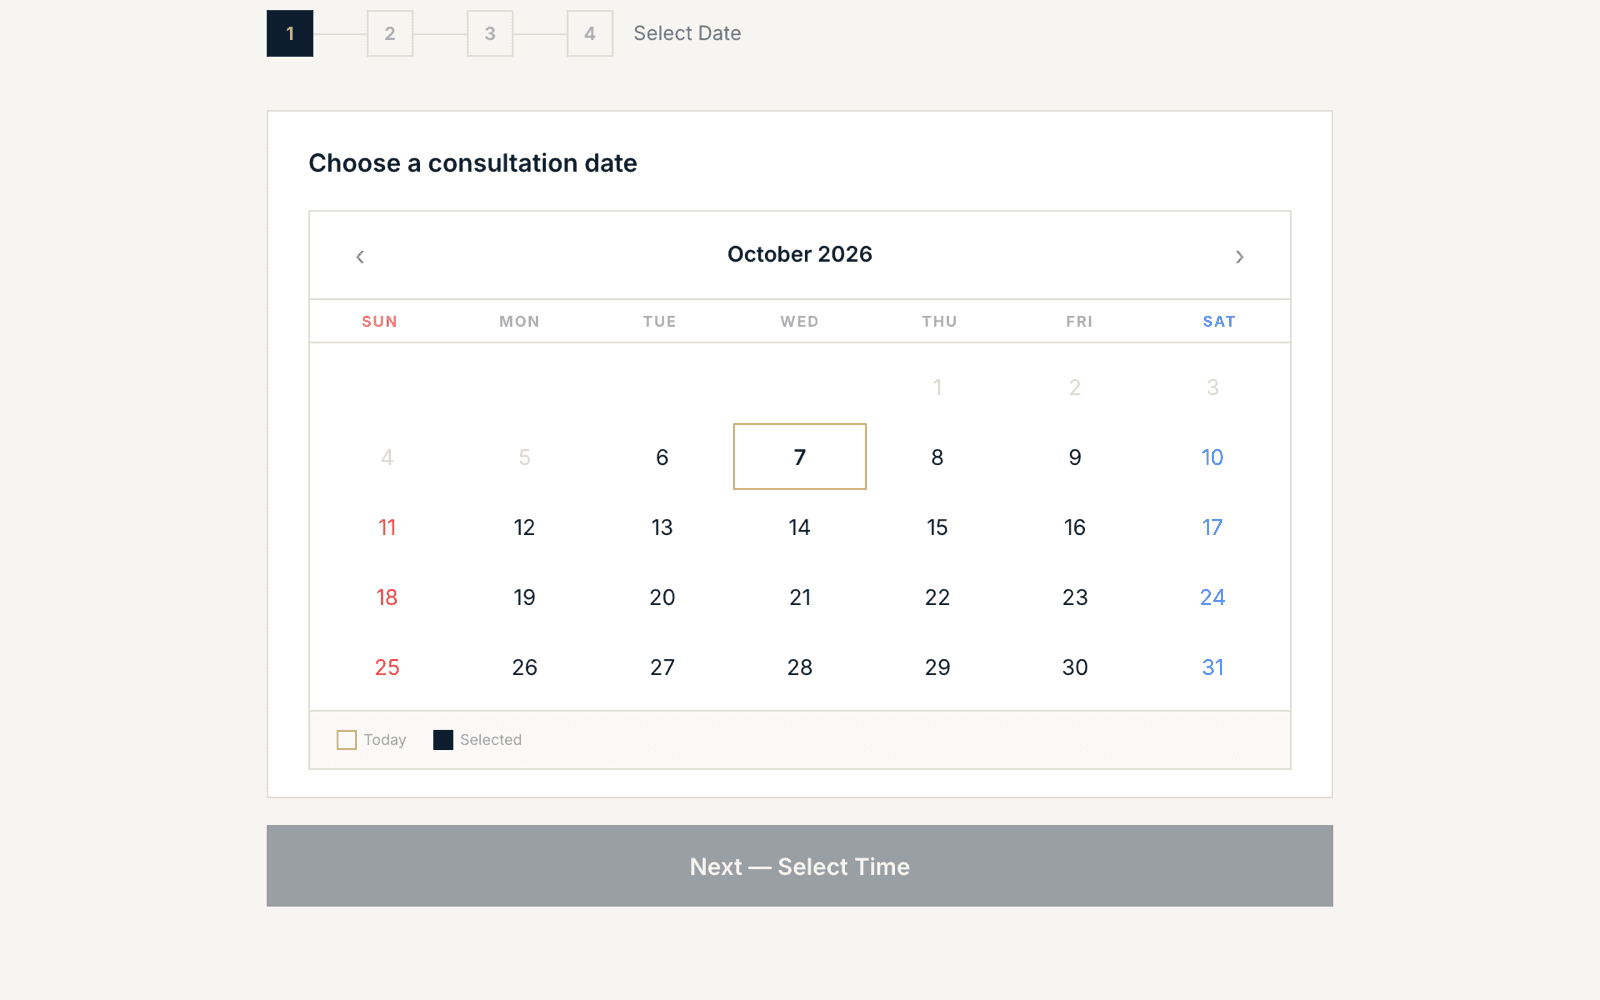Viewport: 1600px width, 1000px height.
Task: Select October 21
Action: 800,597
